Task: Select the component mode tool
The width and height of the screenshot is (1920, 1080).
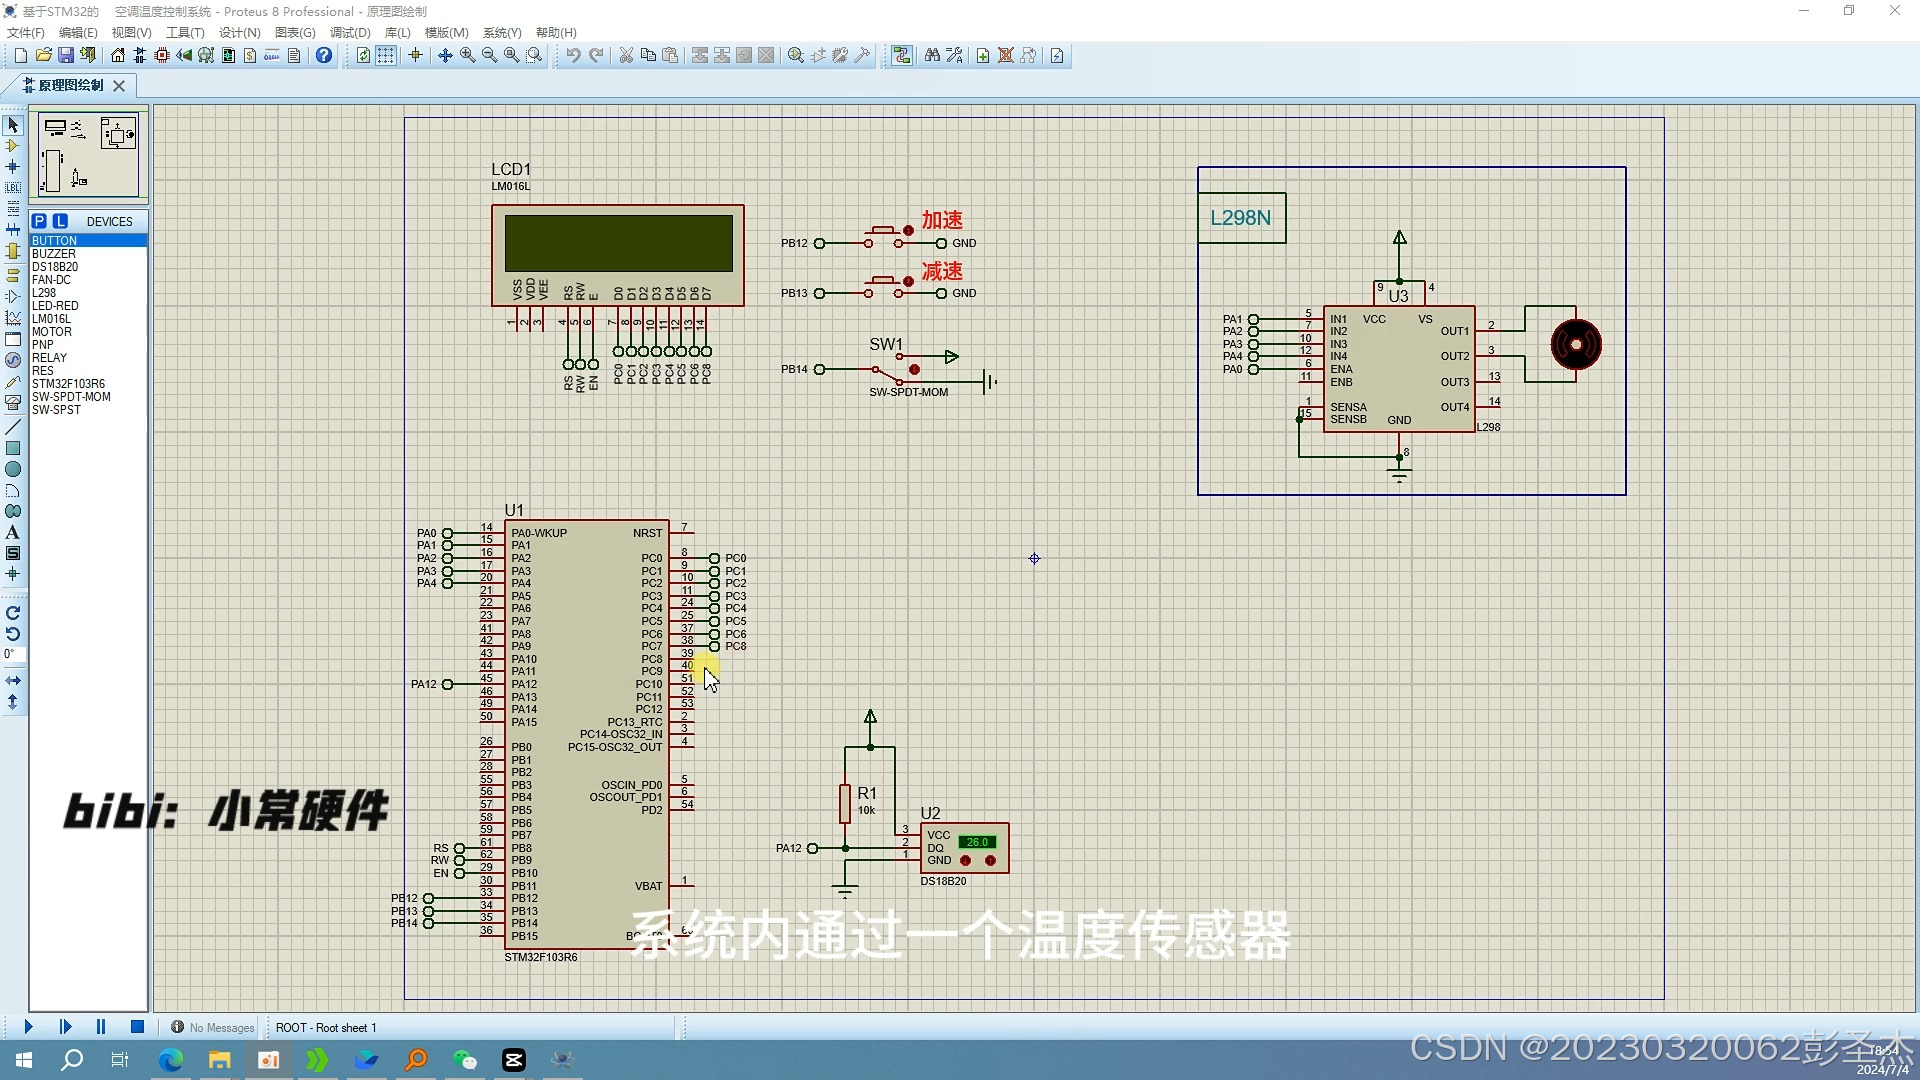Action: [x=13, y=146]
